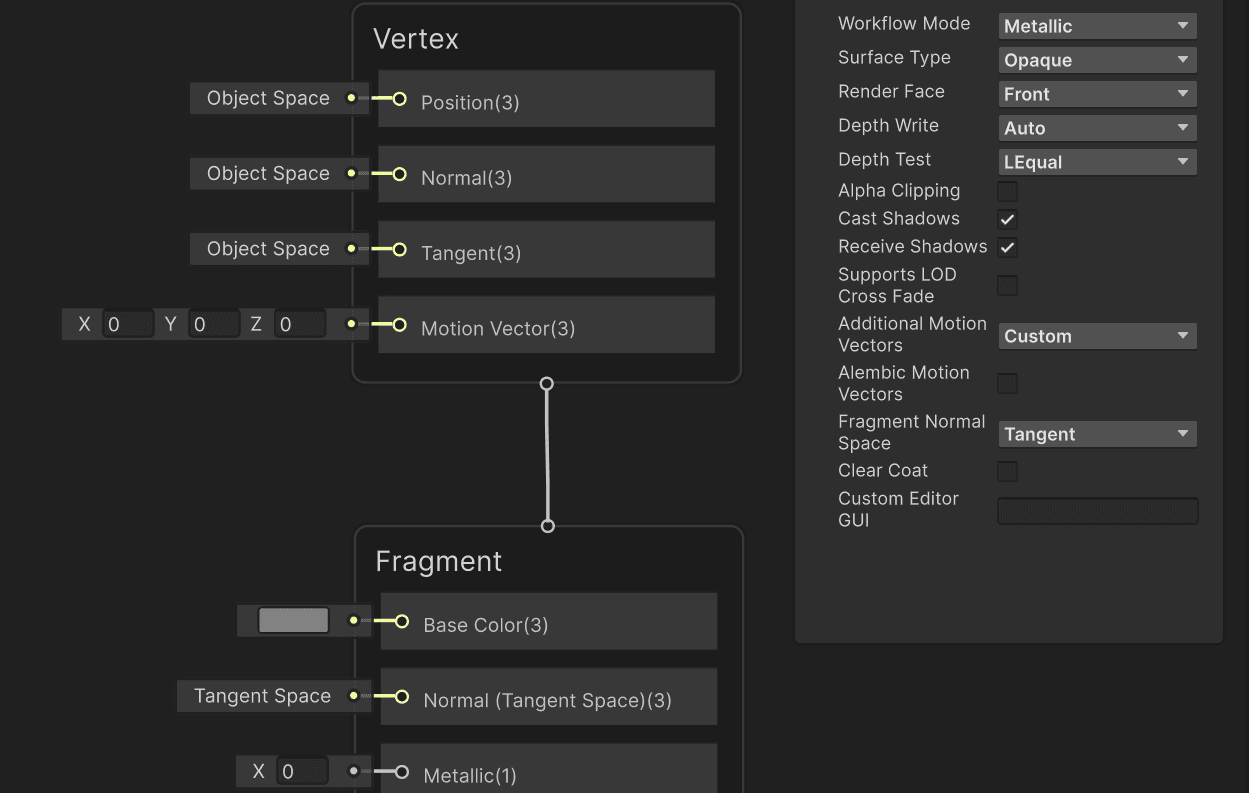The height and width of the screenshot is (793, 1249).
Task: Select the Normal (Tangent Space) port
Action: click(403, 696)
